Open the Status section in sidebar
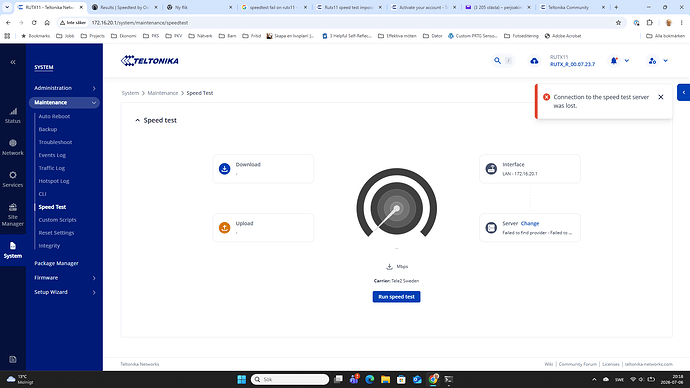The image size is (690, 388). (13, 116)
